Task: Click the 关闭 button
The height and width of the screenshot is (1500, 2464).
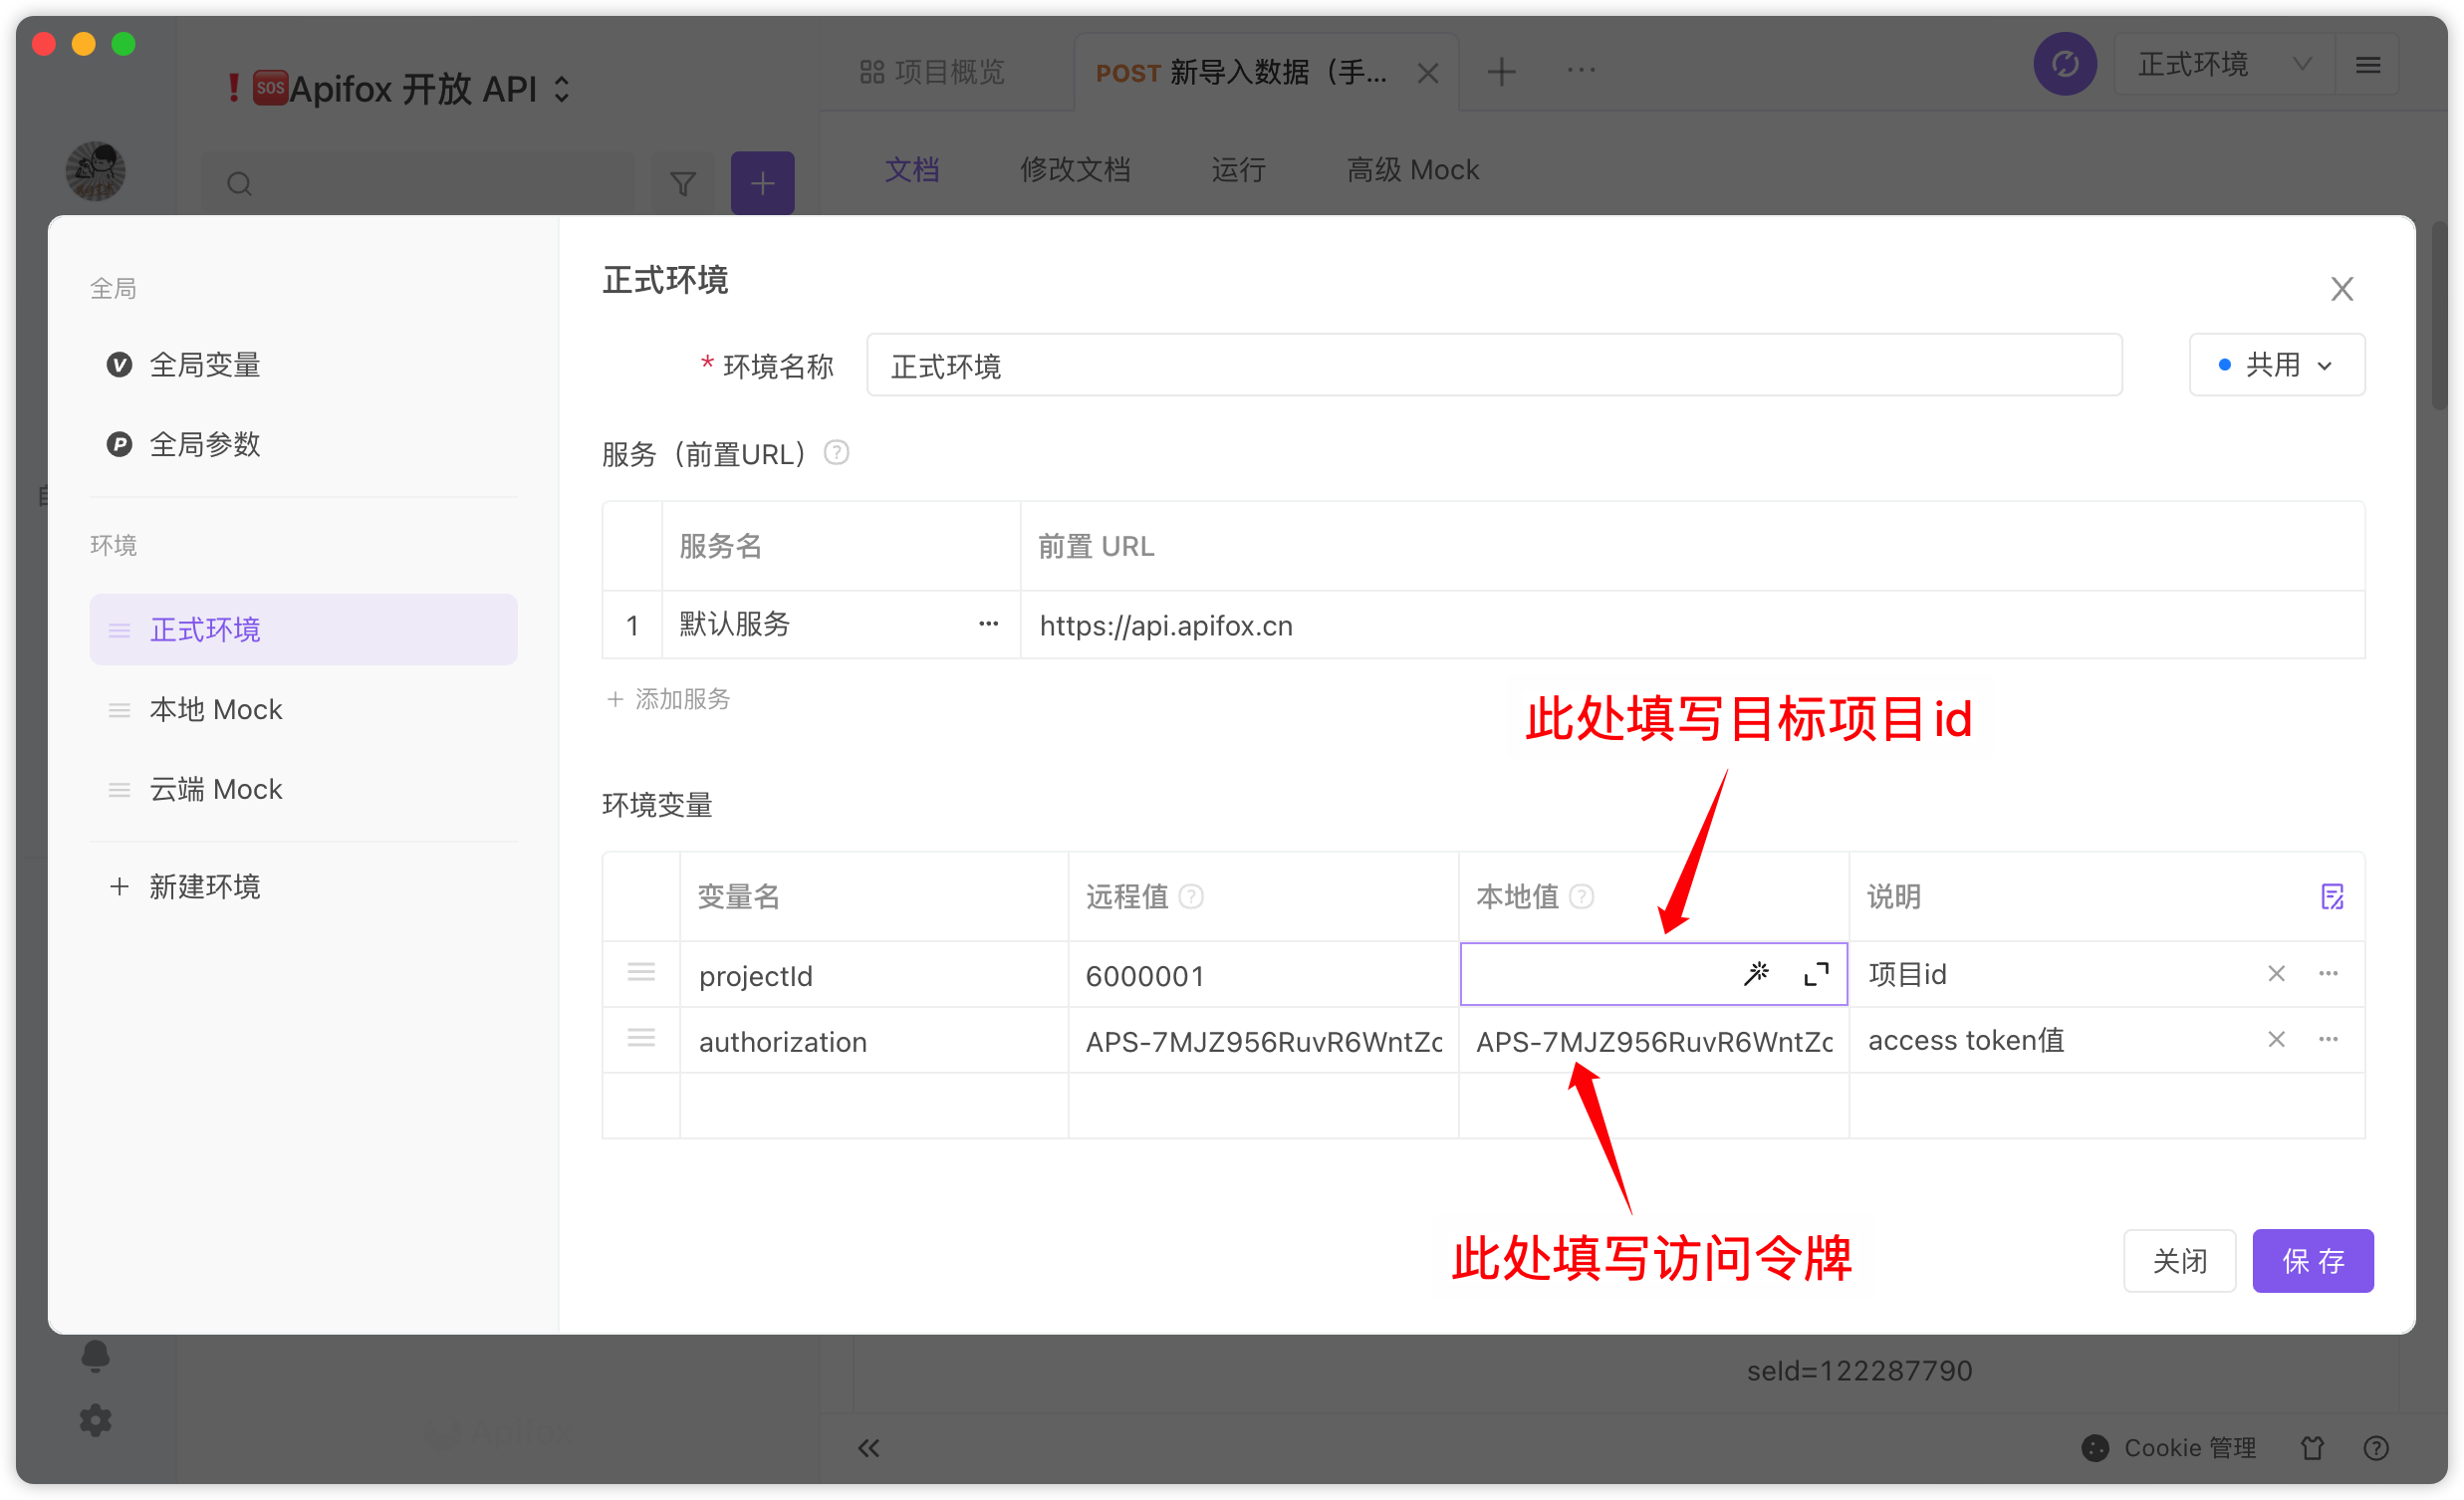Action: pyautogui.click(x=2179, y=1260)
